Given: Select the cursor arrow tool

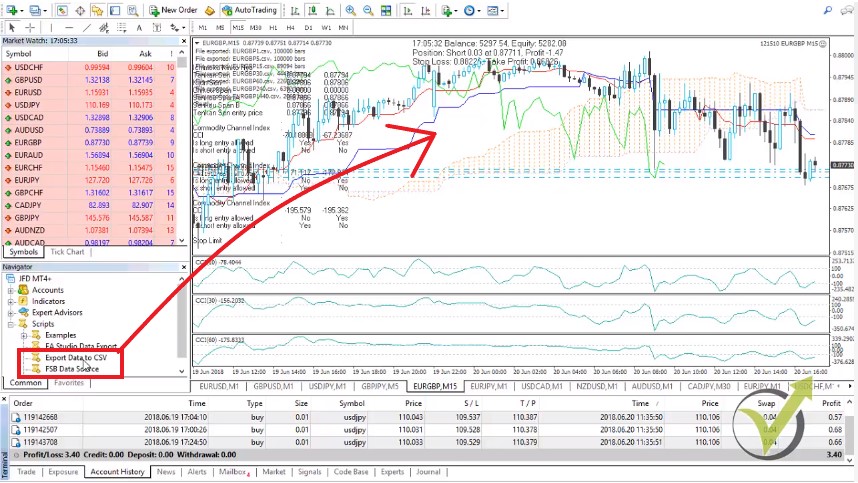Looking at the screenshot, I should coord(10,27).
